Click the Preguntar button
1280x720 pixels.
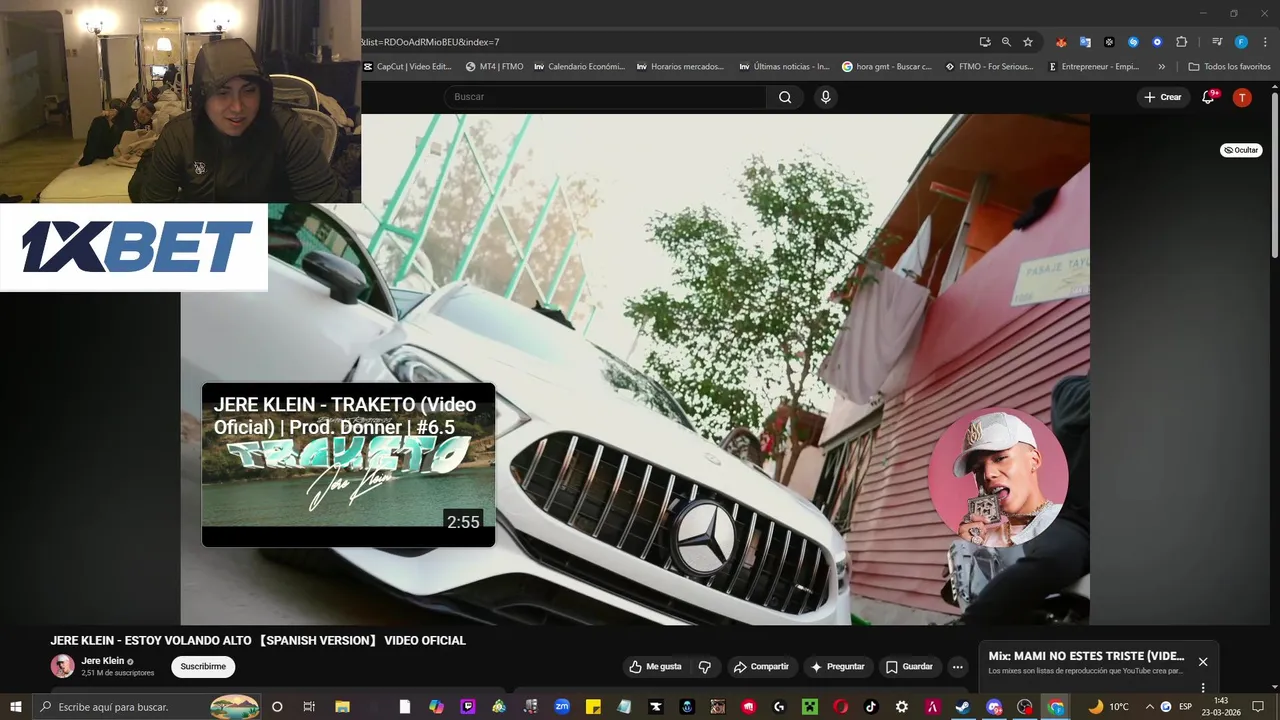point(838,667)
